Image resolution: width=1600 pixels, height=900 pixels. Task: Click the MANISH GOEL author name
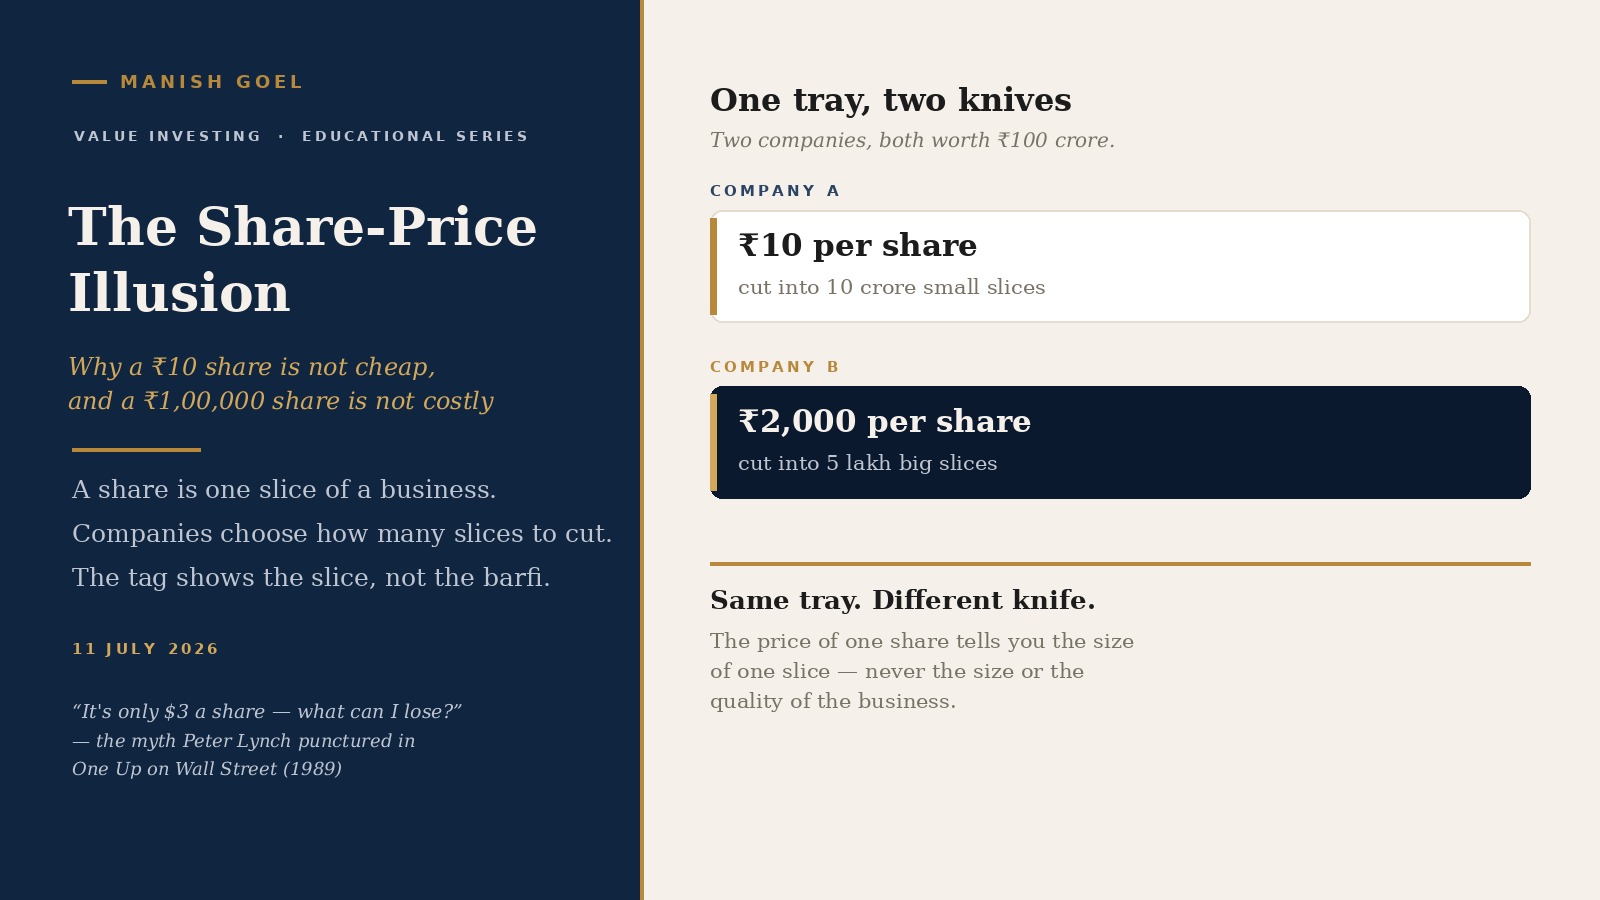211,82
